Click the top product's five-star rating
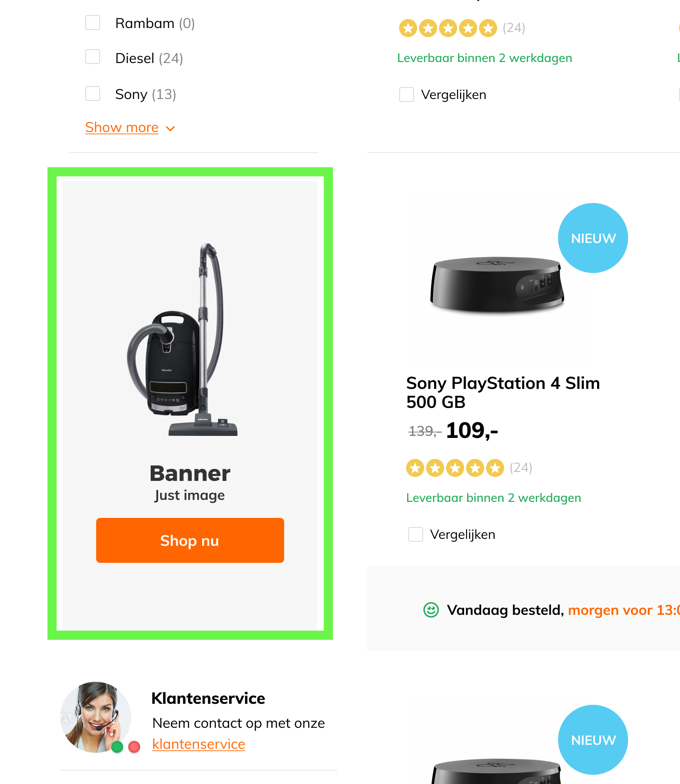680x784 pixels. click(x=448, y=28)
